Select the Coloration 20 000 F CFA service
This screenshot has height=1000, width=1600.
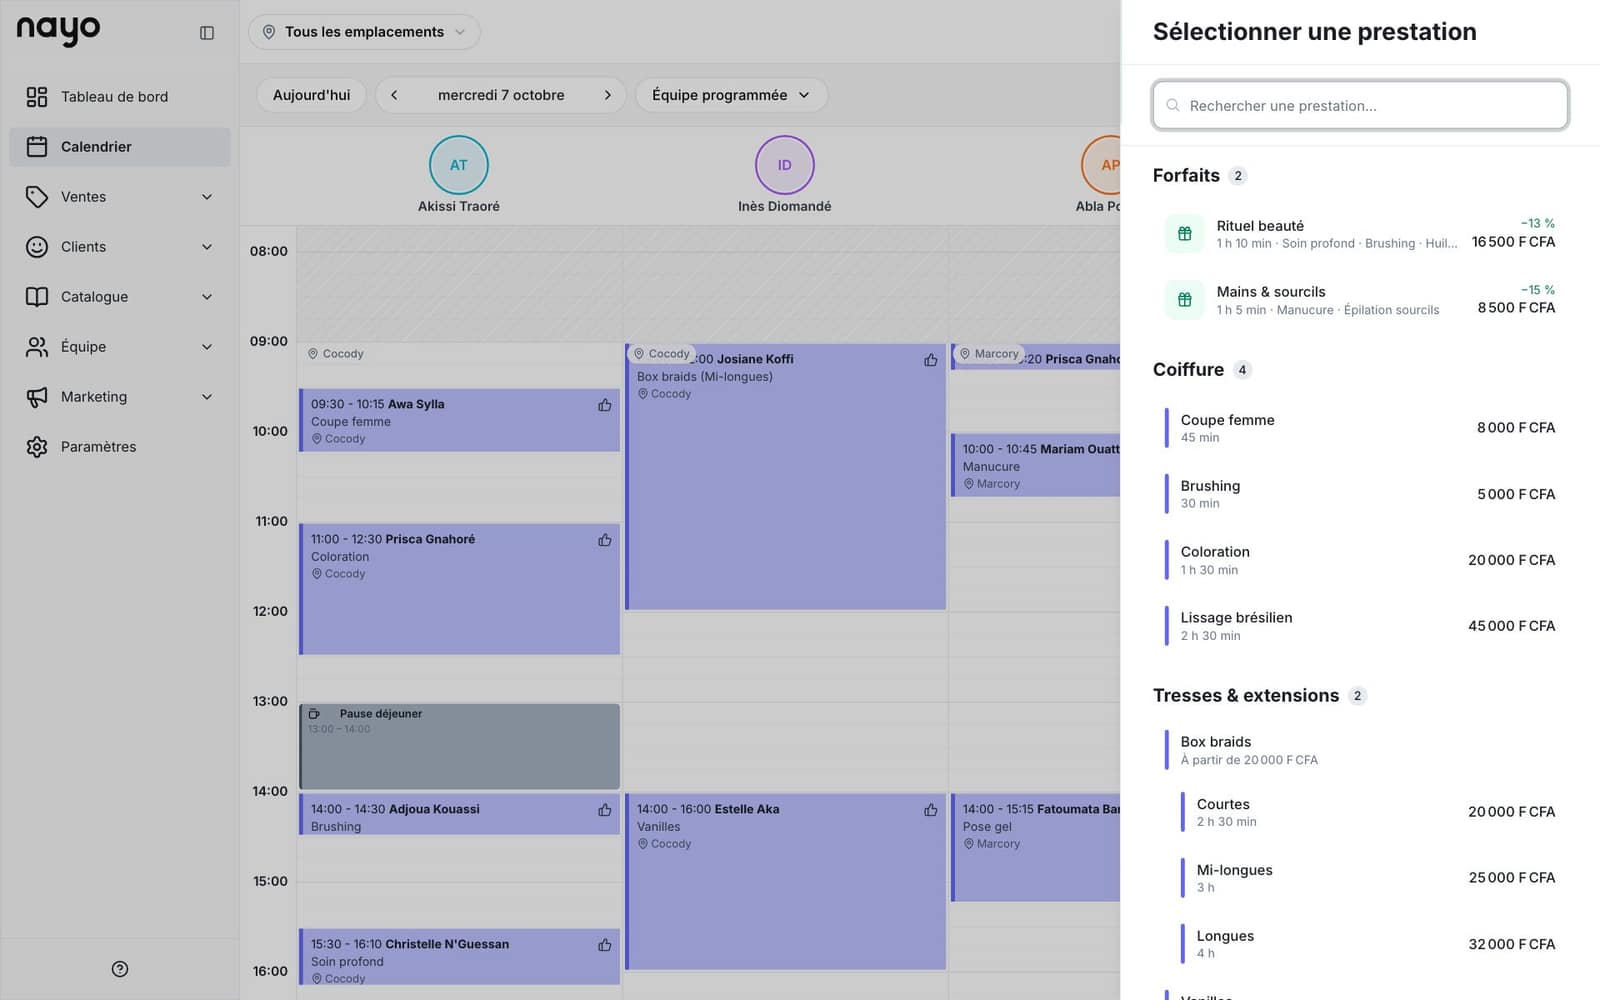pos(1360,560)
